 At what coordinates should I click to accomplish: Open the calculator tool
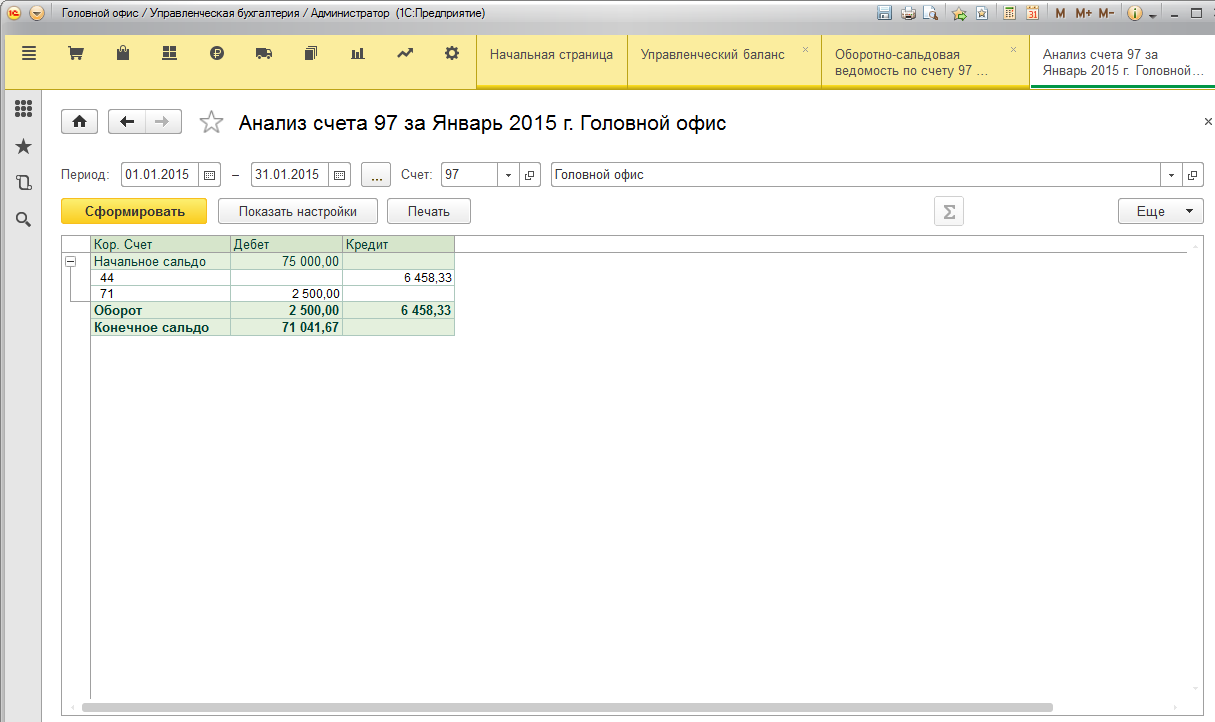tap(1010, 13)
